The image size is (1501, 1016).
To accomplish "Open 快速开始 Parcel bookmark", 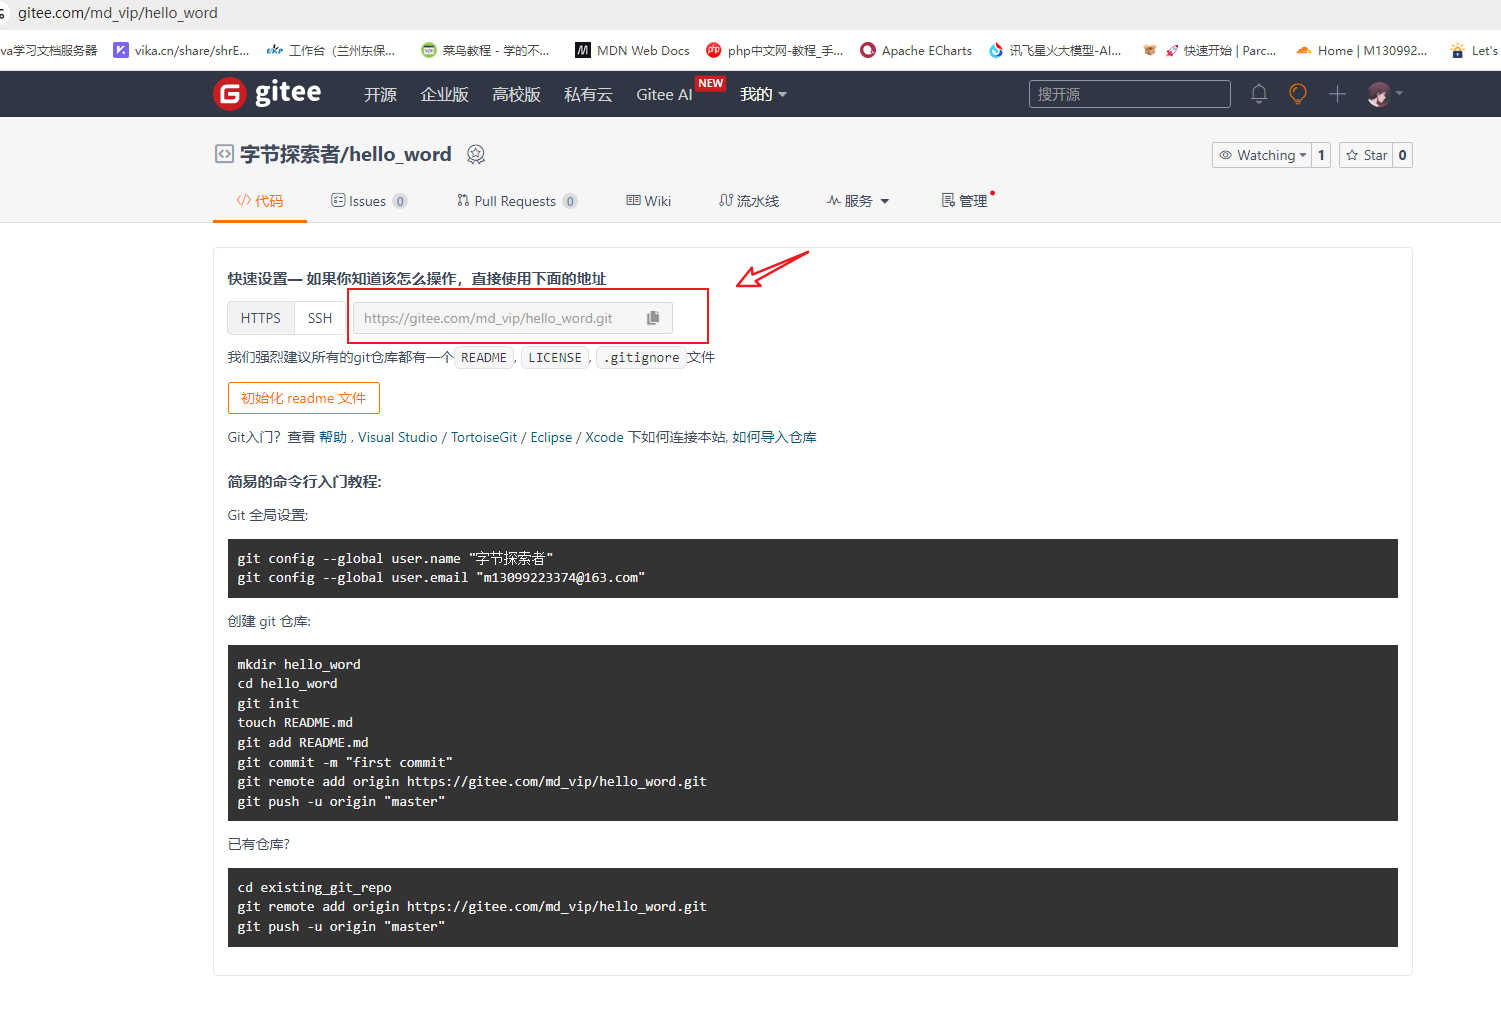I will click(x=1220, y=50).
